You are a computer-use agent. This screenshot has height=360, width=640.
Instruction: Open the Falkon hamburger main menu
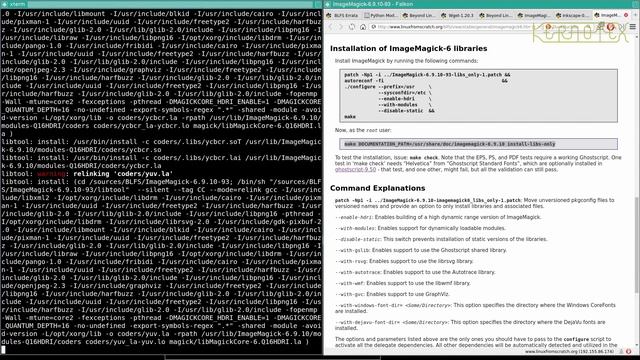(632, 27)
